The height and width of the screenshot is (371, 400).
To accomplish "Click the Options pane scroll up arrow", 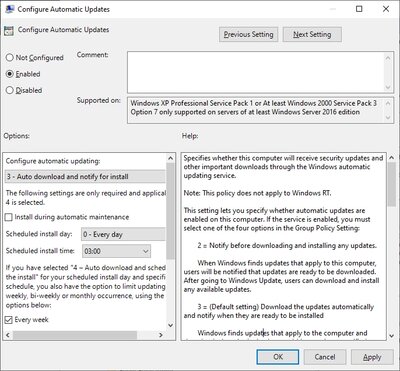I will click(170, 158).
